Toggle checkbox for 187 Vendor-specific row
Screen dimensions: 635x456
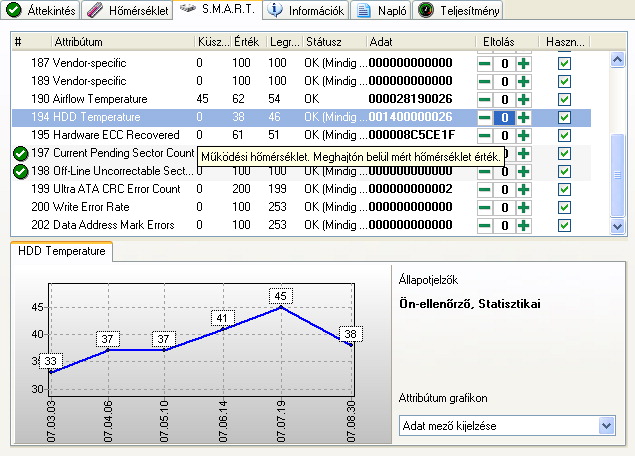(x=564, y=64)
